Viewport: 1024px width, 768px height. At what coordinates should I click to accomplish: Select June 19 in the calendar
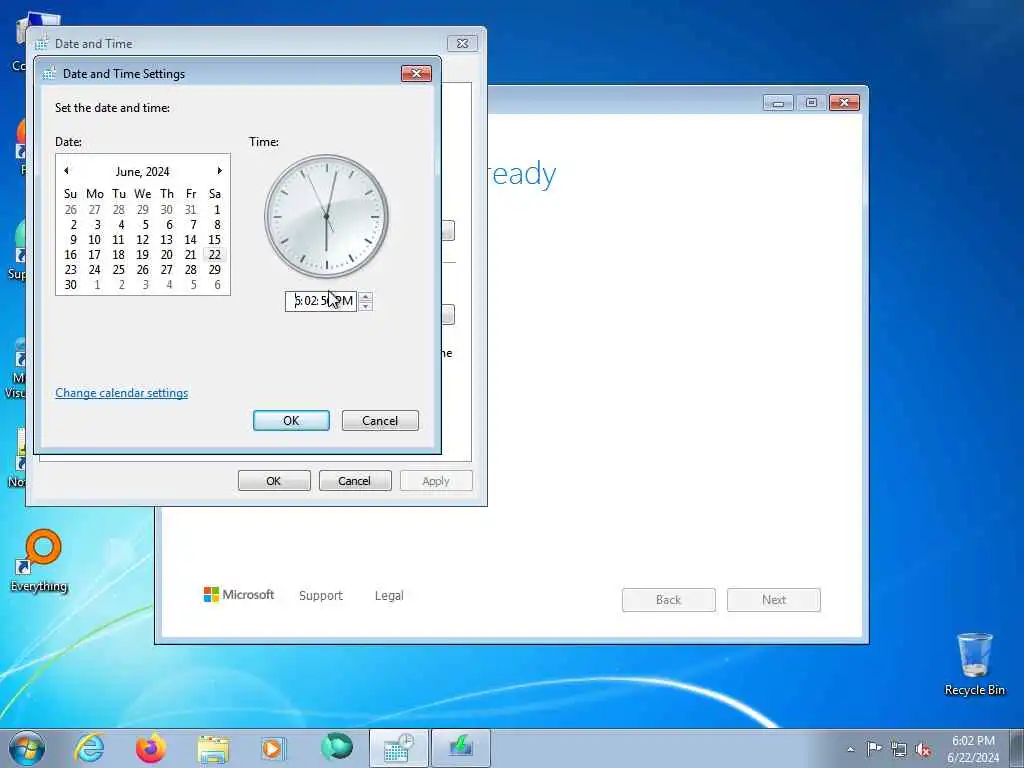tap(142, 255)
